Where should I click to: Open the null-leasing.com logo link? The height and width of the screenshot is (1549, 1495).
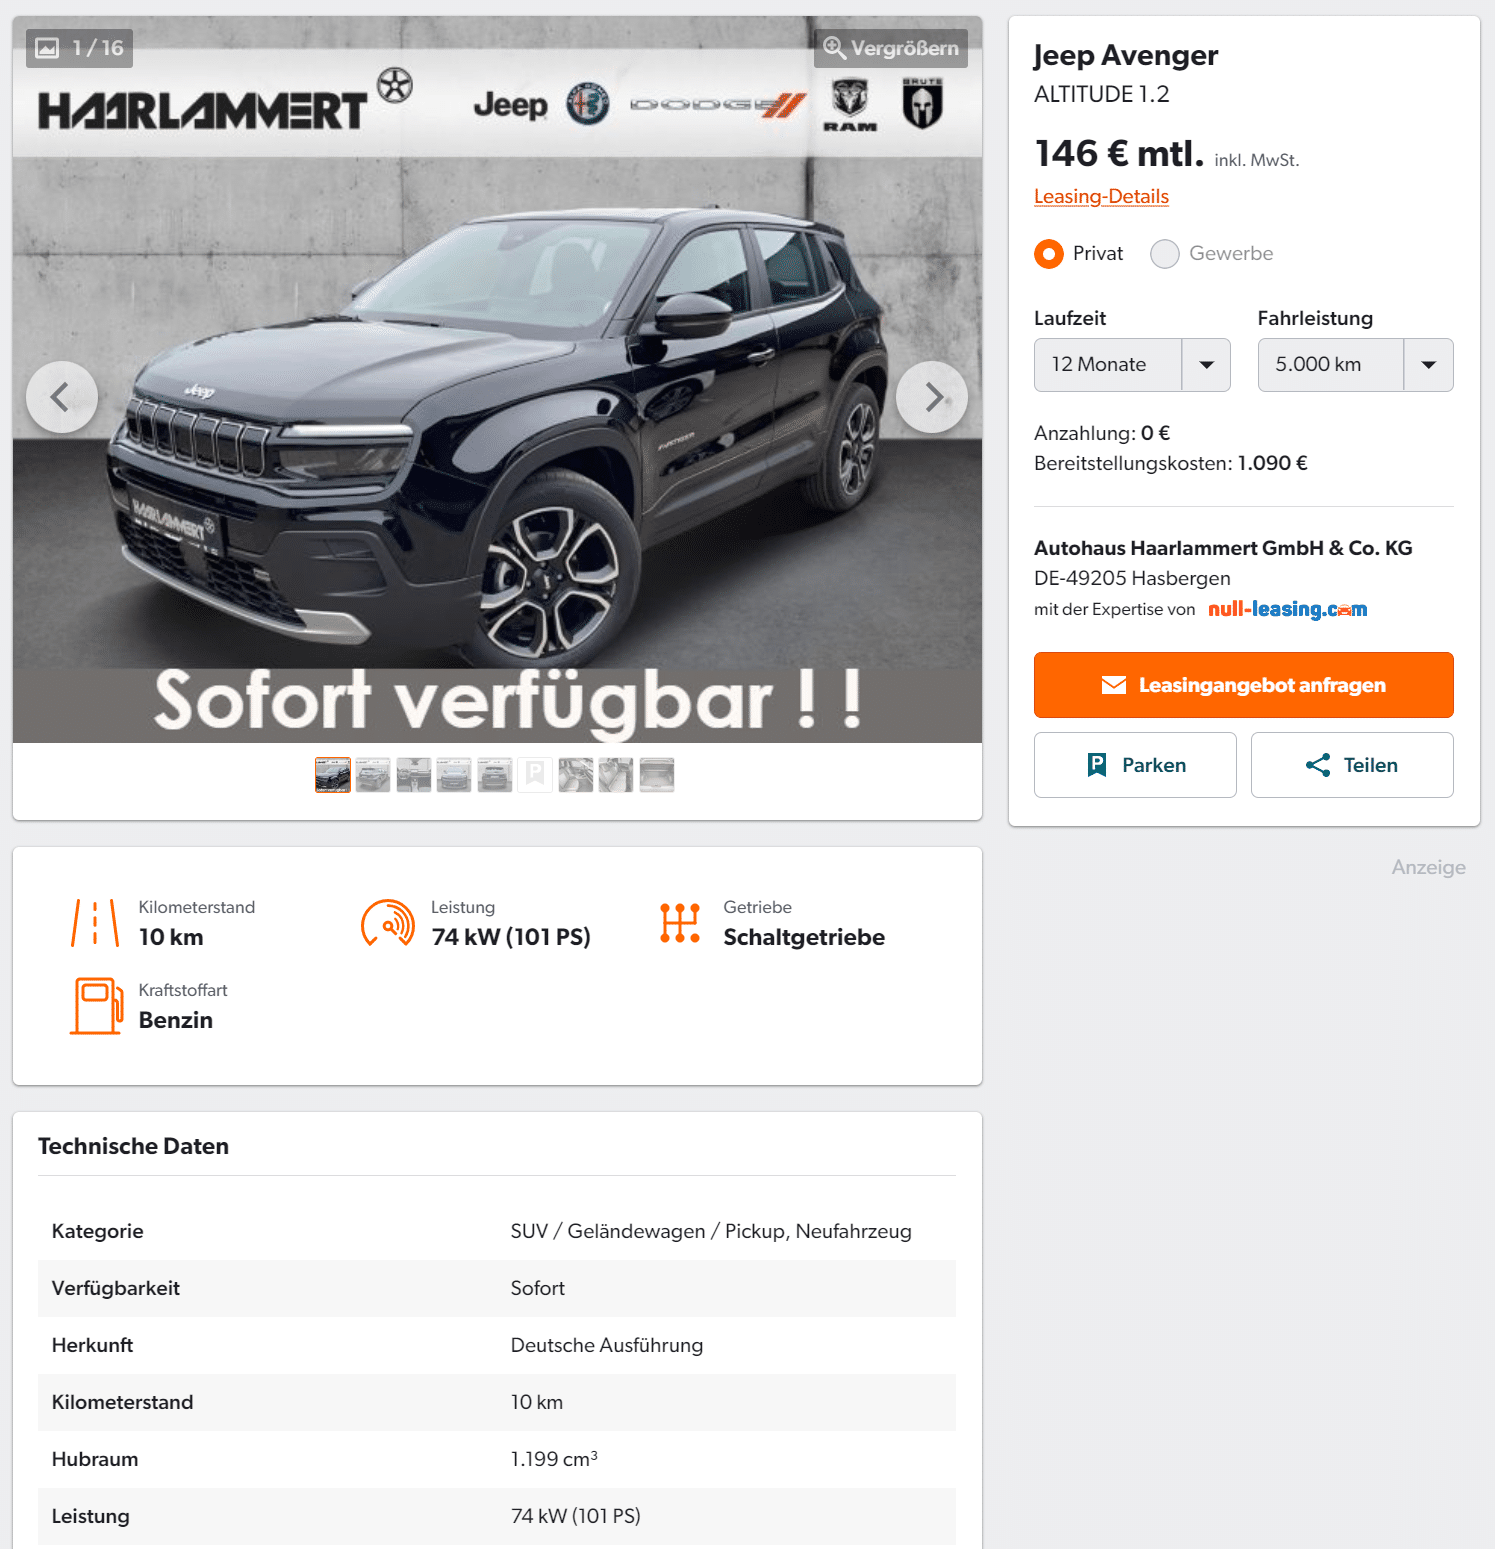point(1287,609)
